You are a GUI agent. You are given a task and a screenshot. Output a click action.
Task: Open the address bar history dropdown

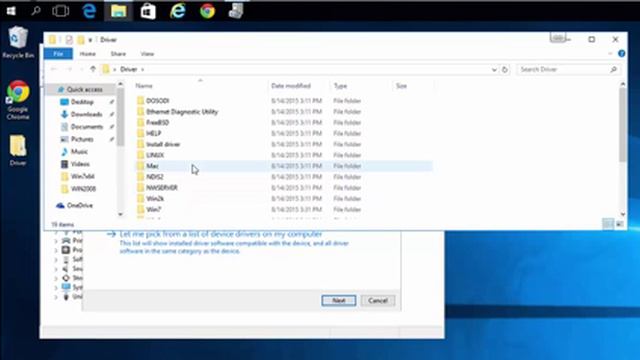point(494,69)
